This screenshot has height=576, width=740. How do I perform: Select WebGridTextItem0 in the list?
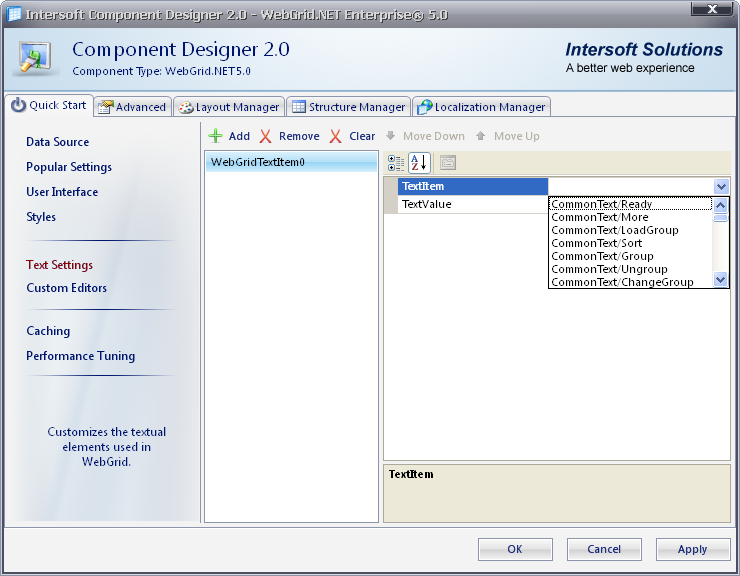click(x=292, y=162)
